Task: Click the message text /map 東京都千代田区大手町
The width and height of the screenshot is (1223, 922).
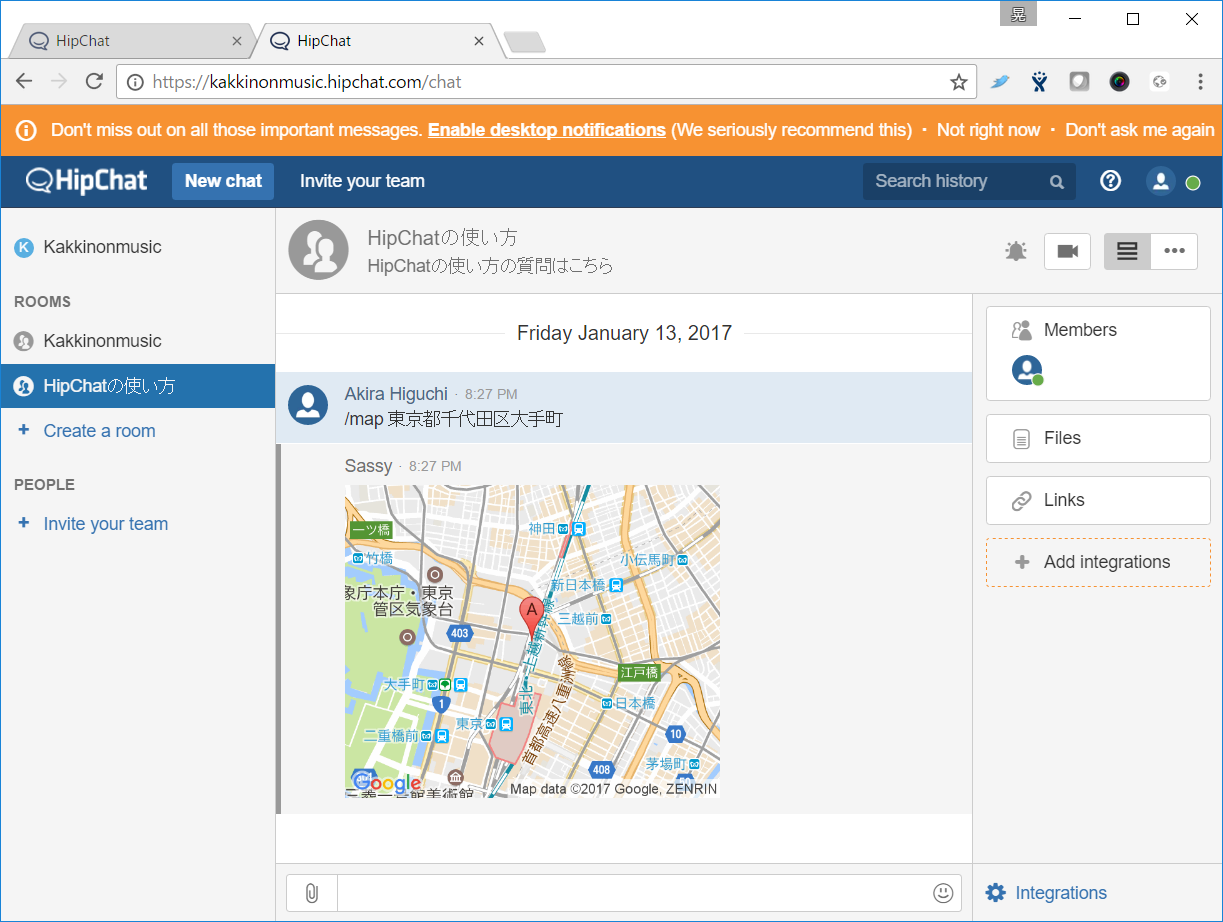Action: coord(454,419)
